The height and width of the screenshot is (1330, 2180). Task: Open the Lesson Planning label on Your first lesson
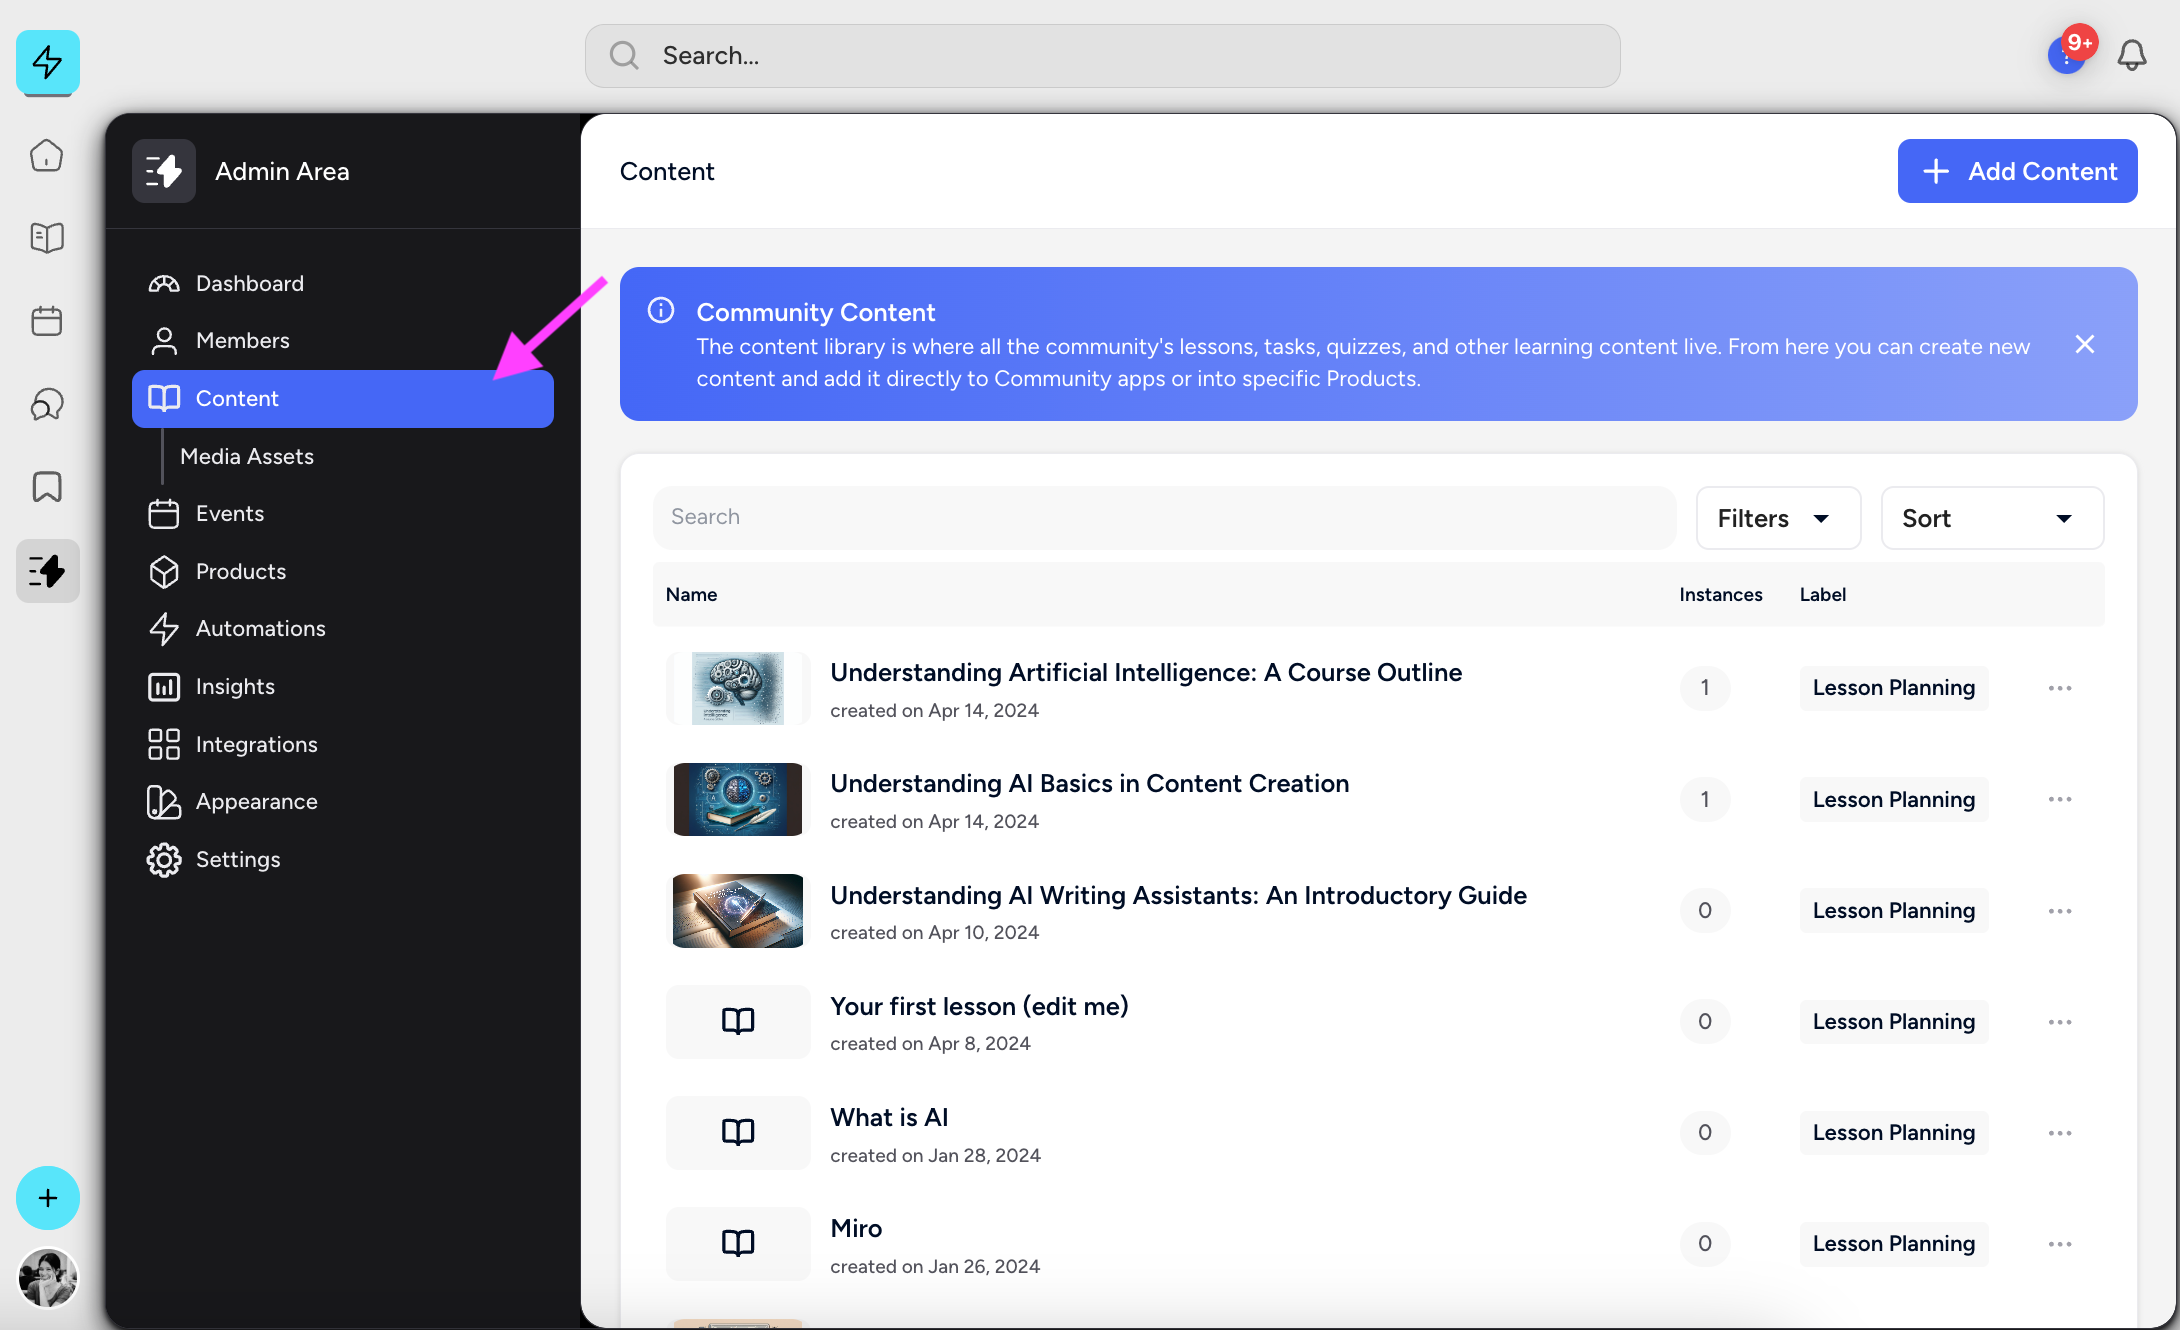click(1893, 1022)
